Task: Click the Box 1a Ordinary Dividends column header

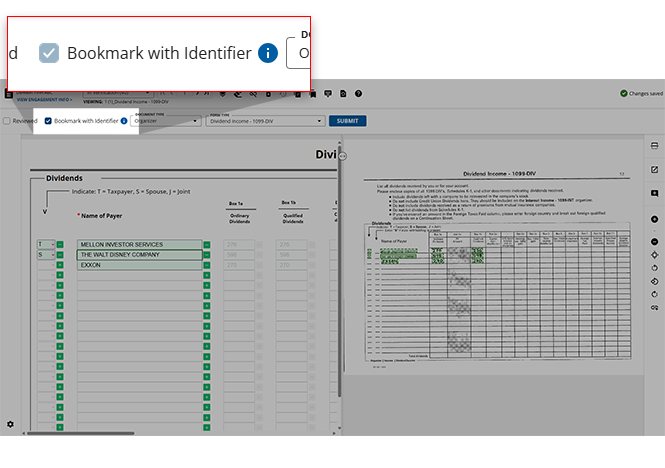Action: (x=240, y=212)
